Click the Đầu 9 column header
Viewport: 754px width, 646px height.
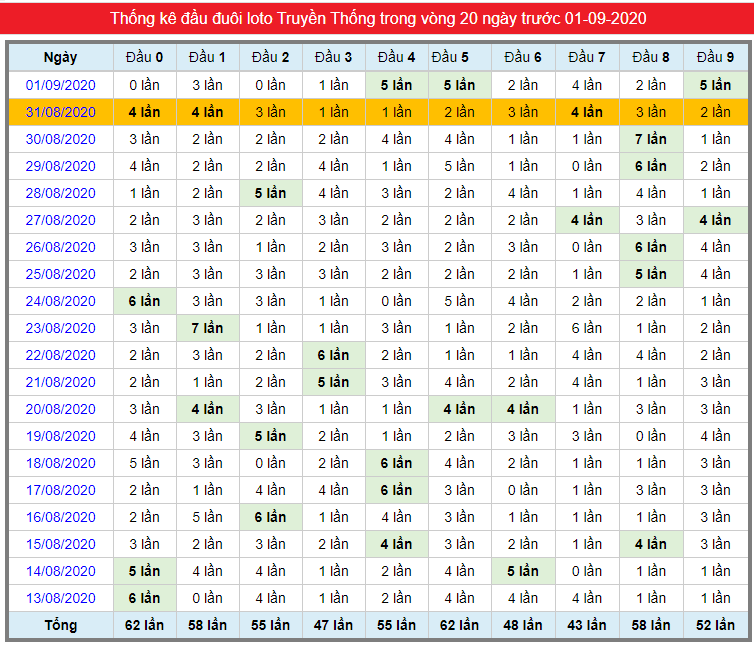tap(716, 57)
